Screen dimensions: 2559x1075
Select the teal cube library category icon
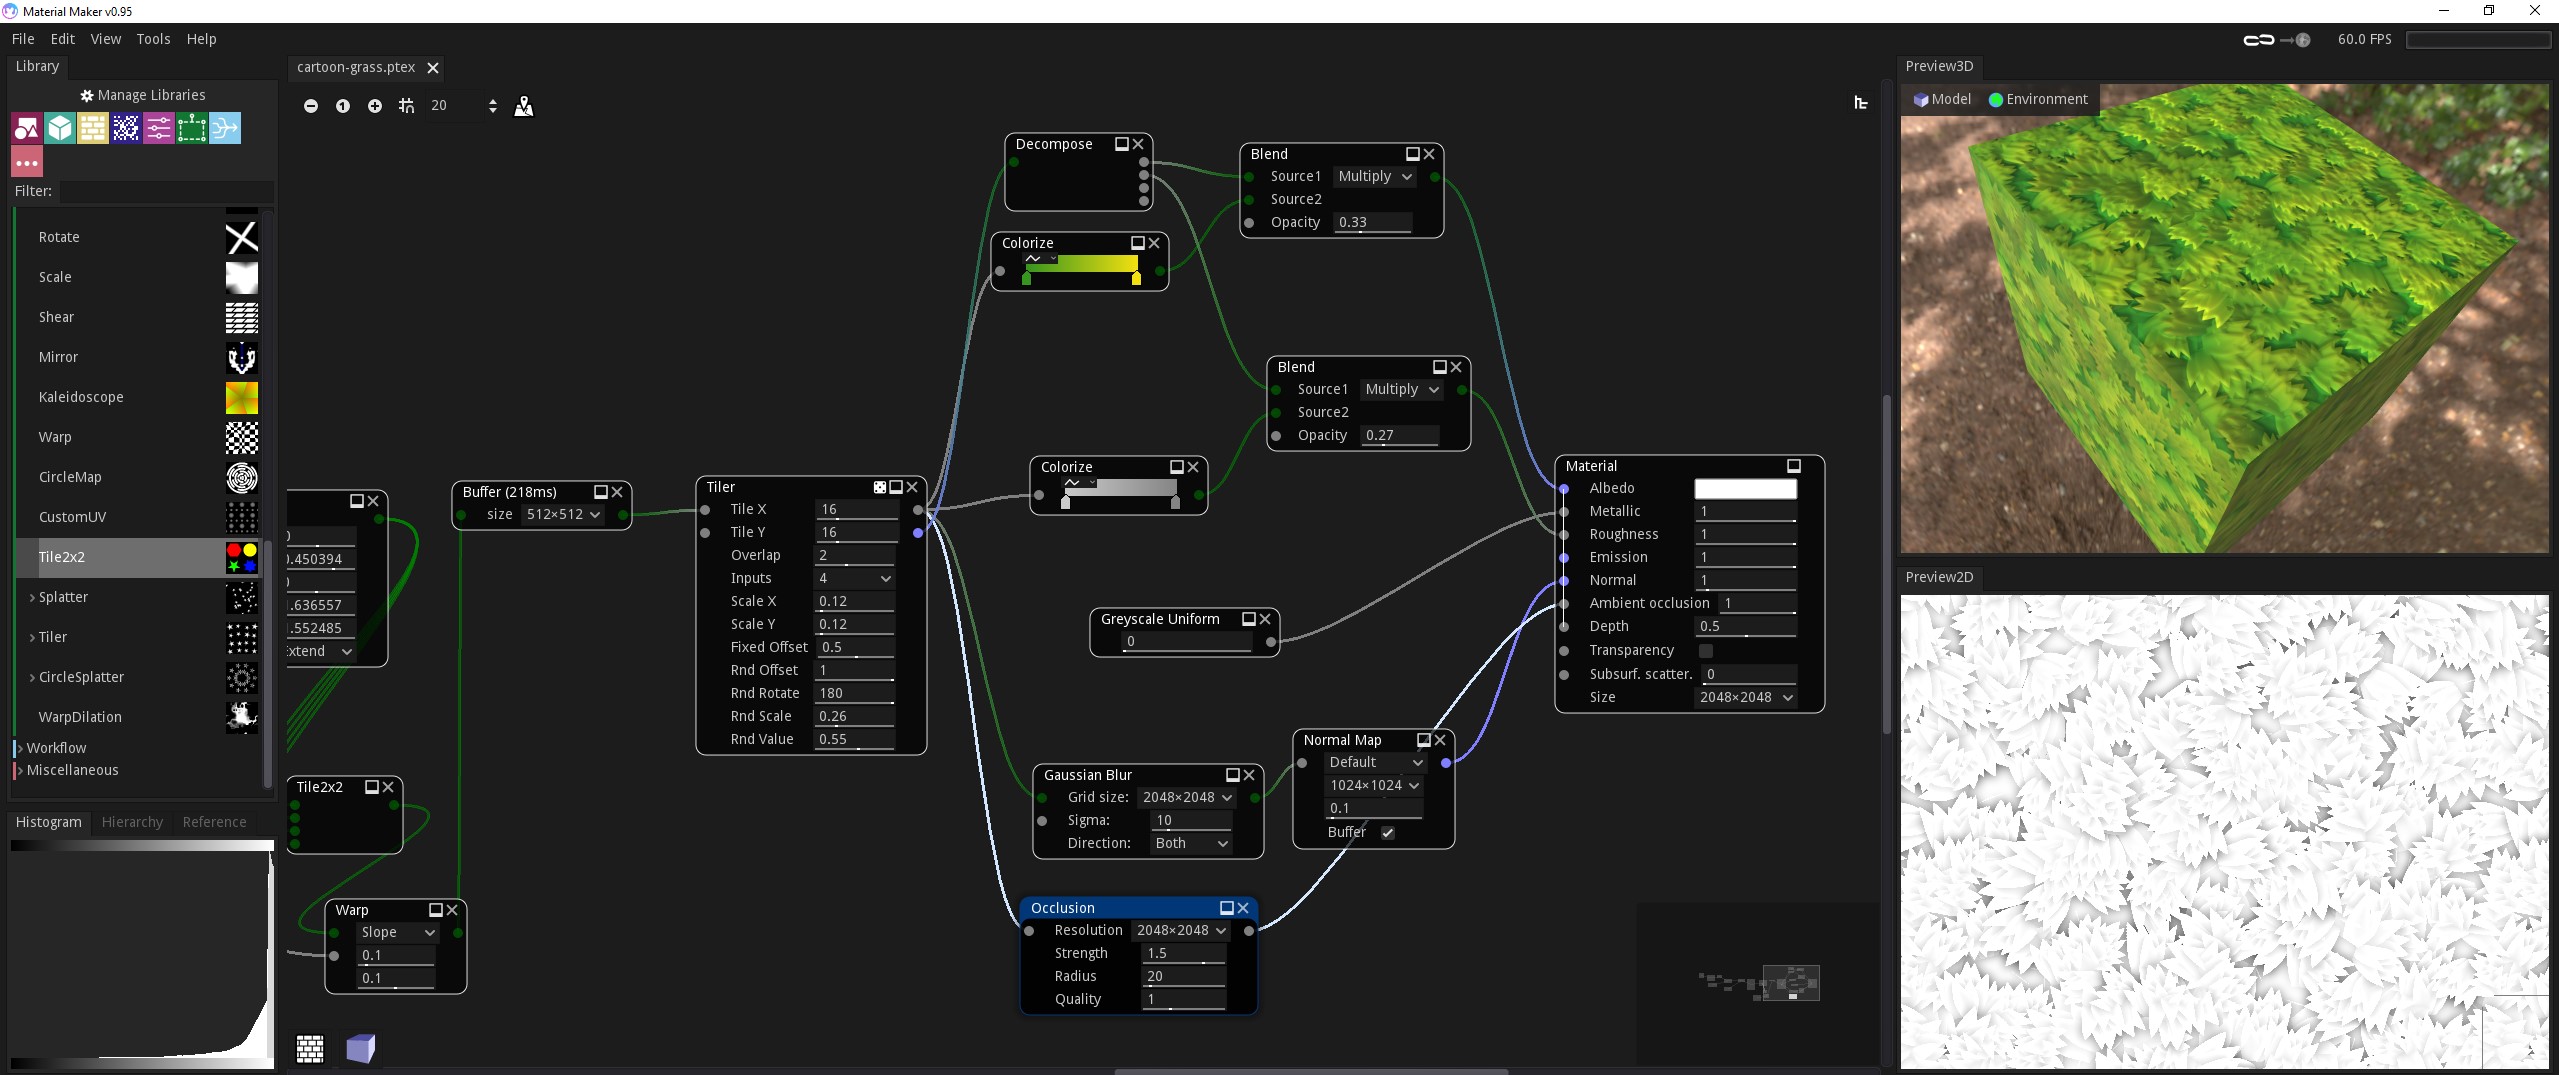(60, 128)
